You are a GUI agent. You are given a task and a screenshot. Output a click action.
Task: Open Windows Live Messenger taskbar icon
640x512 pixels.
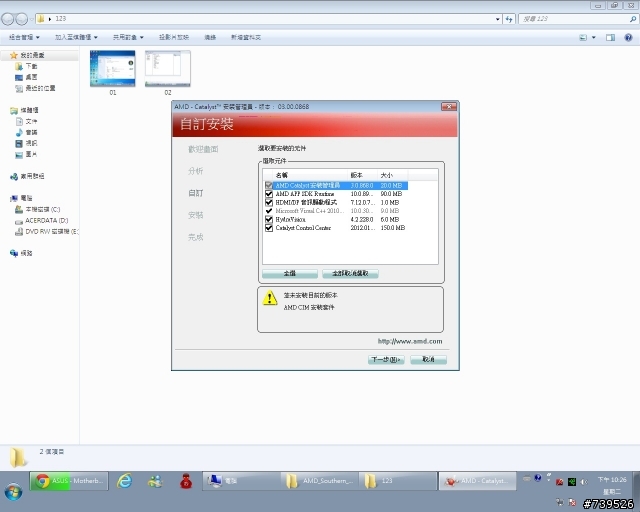(155, 481)
